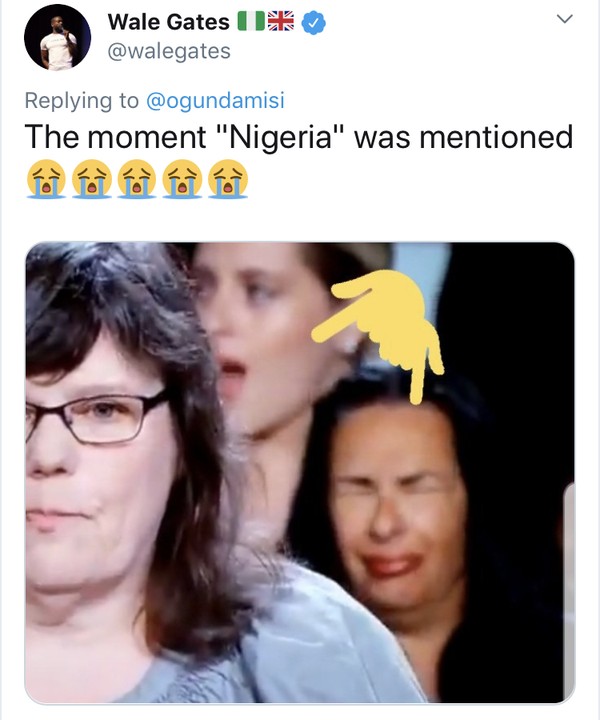Click the open-mouthed woman in the background
Image resolution: width=600 pixels, height=720 pixels.
[x=250, y=340]
